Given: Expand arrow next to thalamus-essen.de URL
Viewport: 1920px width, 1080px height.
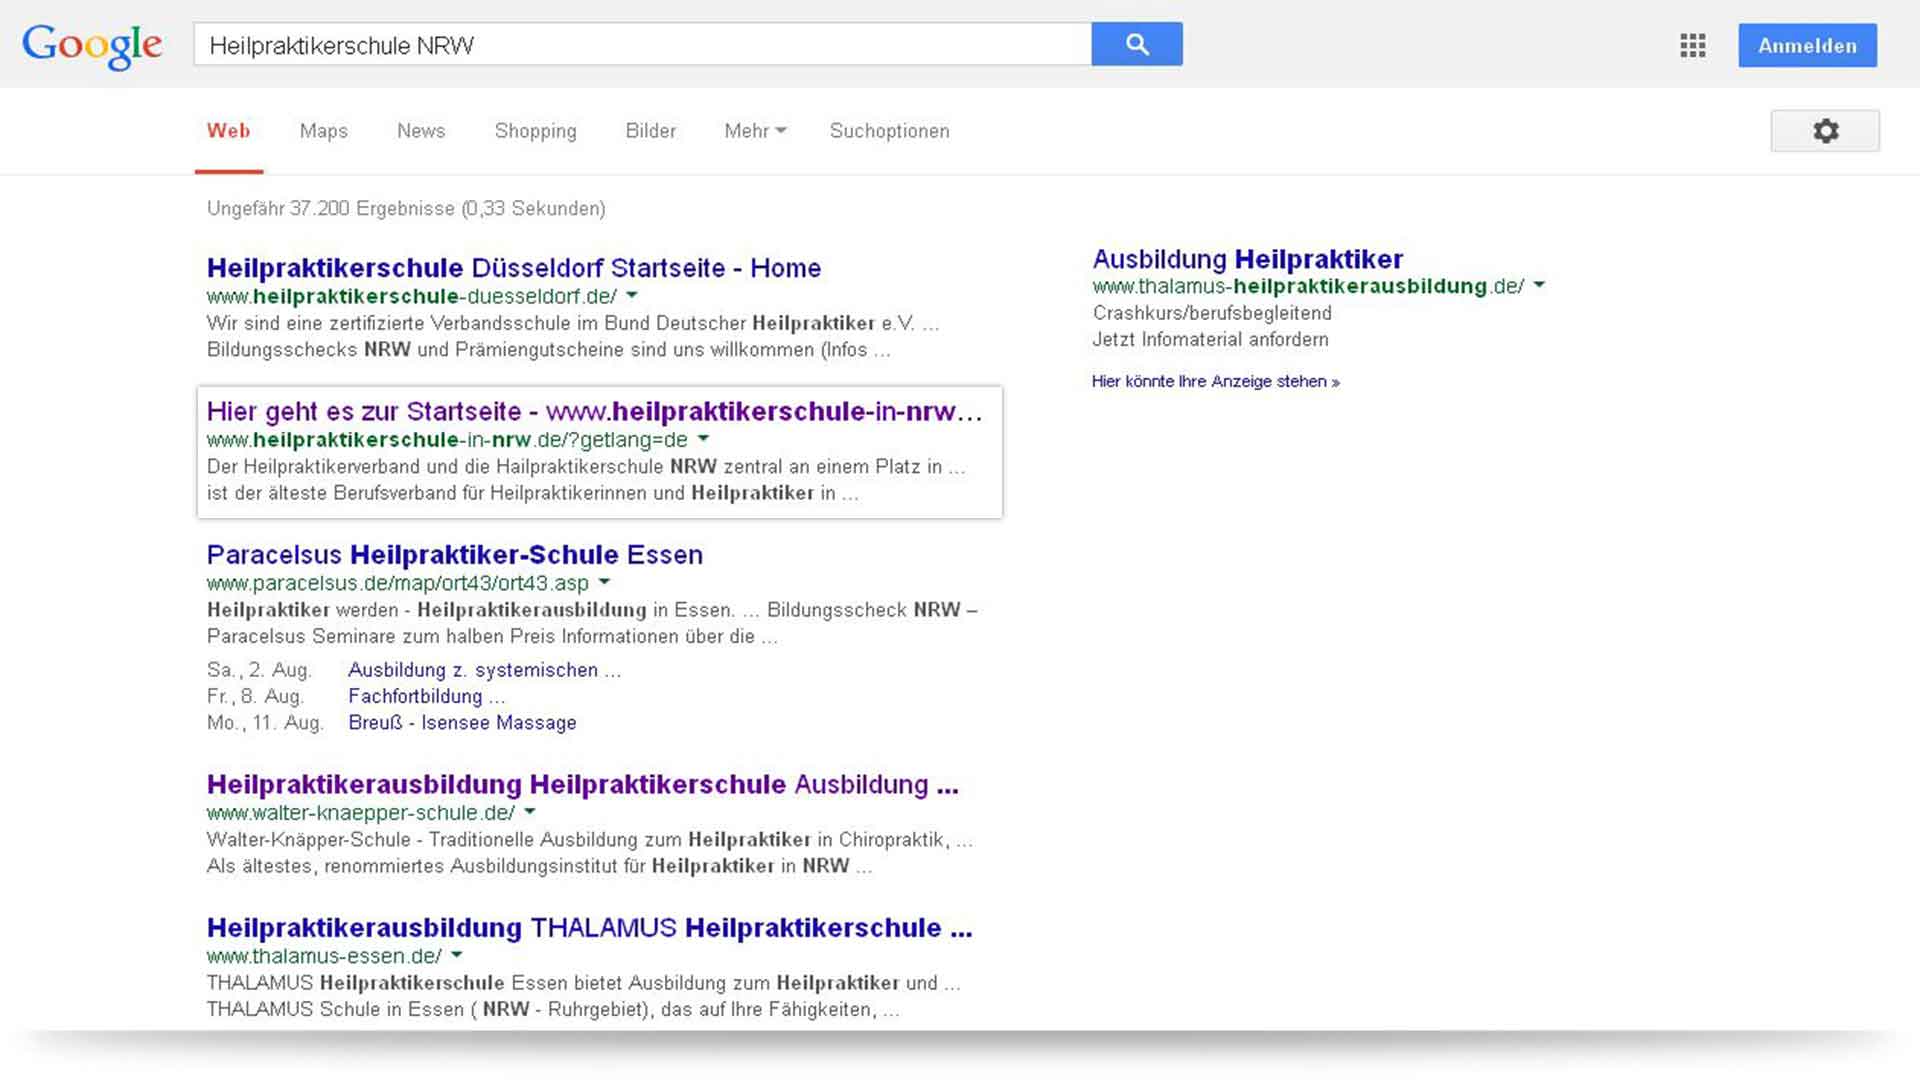Looking at the screenshot, I should [457, 955].
